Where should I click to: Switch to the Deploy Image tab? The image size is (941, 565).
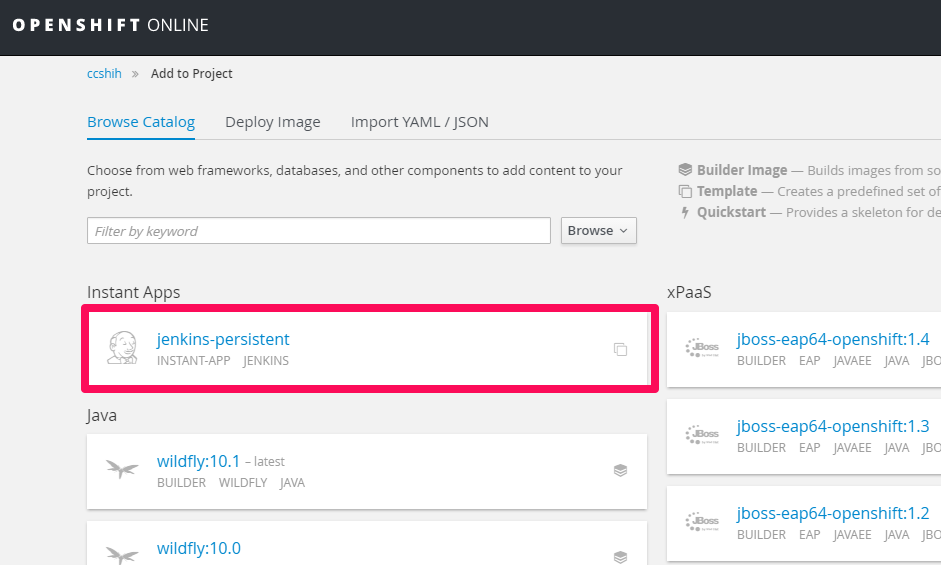[x=273, y=122]
